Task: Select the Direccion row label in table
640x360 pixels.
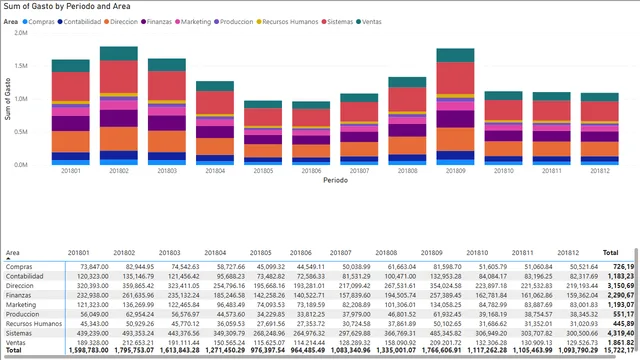Action: click(x=20, y=286)
